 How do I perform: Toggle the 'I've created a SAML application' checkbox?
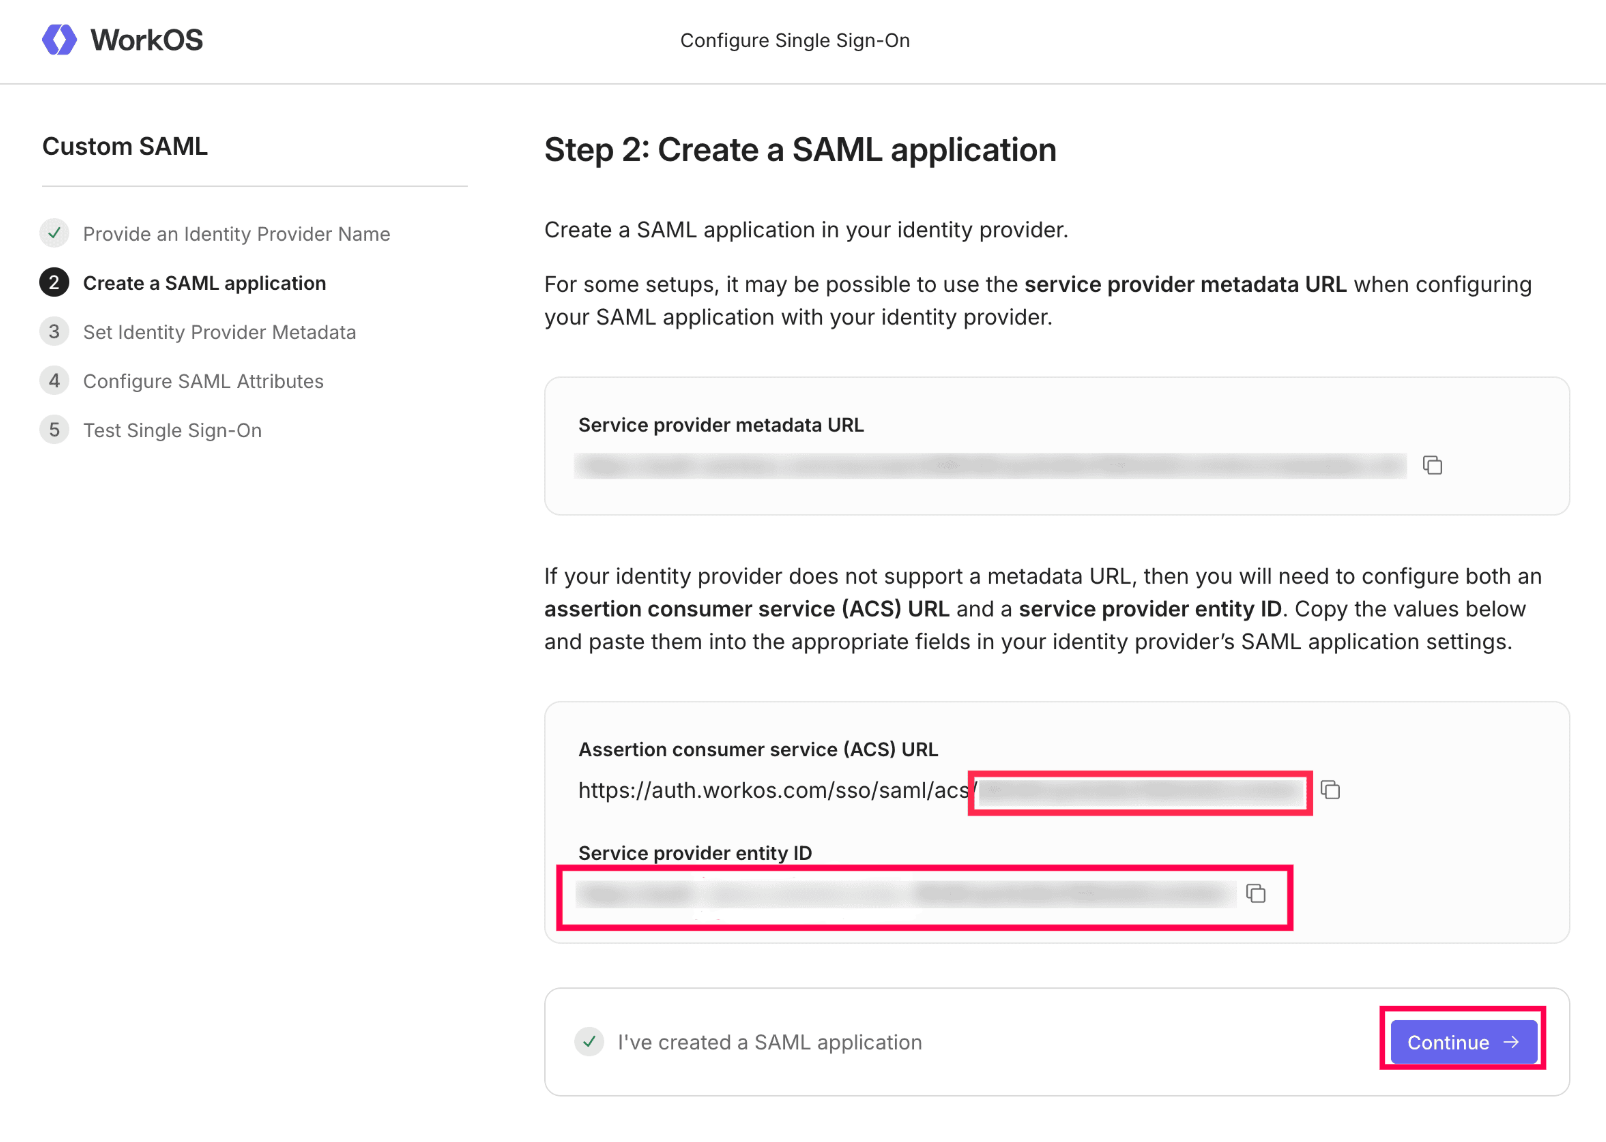click(x=589, y=1042)
